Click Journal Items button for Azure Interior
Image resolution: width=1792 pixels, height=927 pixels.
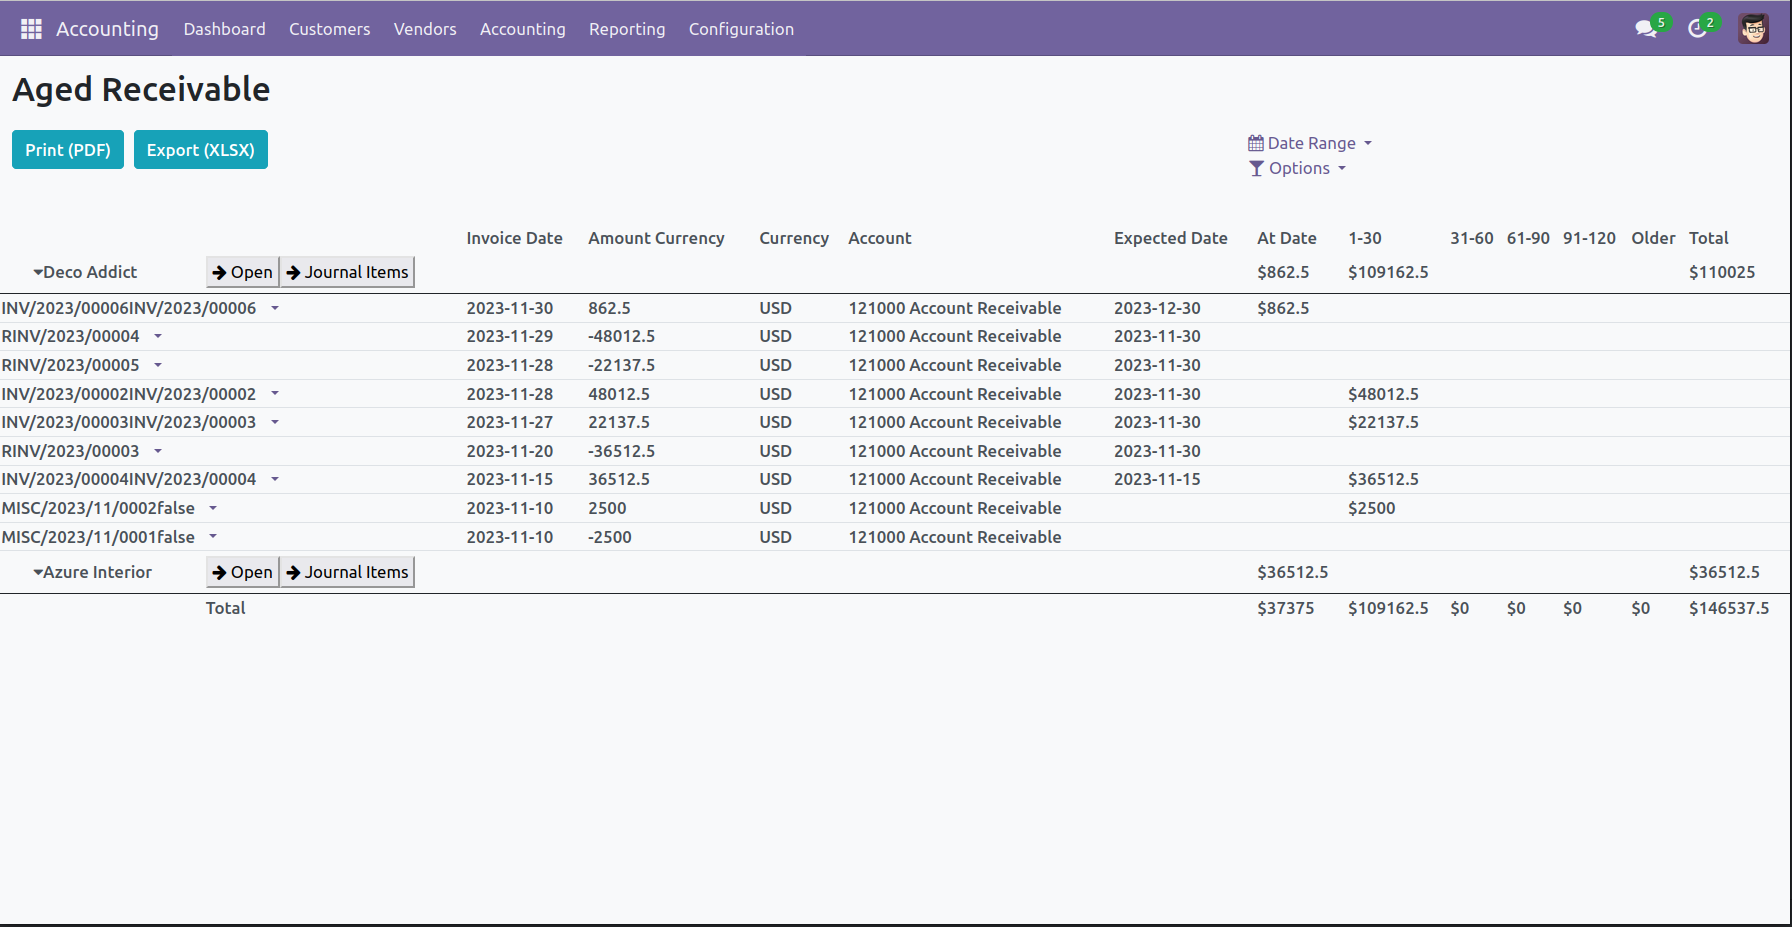click(347, 572)
